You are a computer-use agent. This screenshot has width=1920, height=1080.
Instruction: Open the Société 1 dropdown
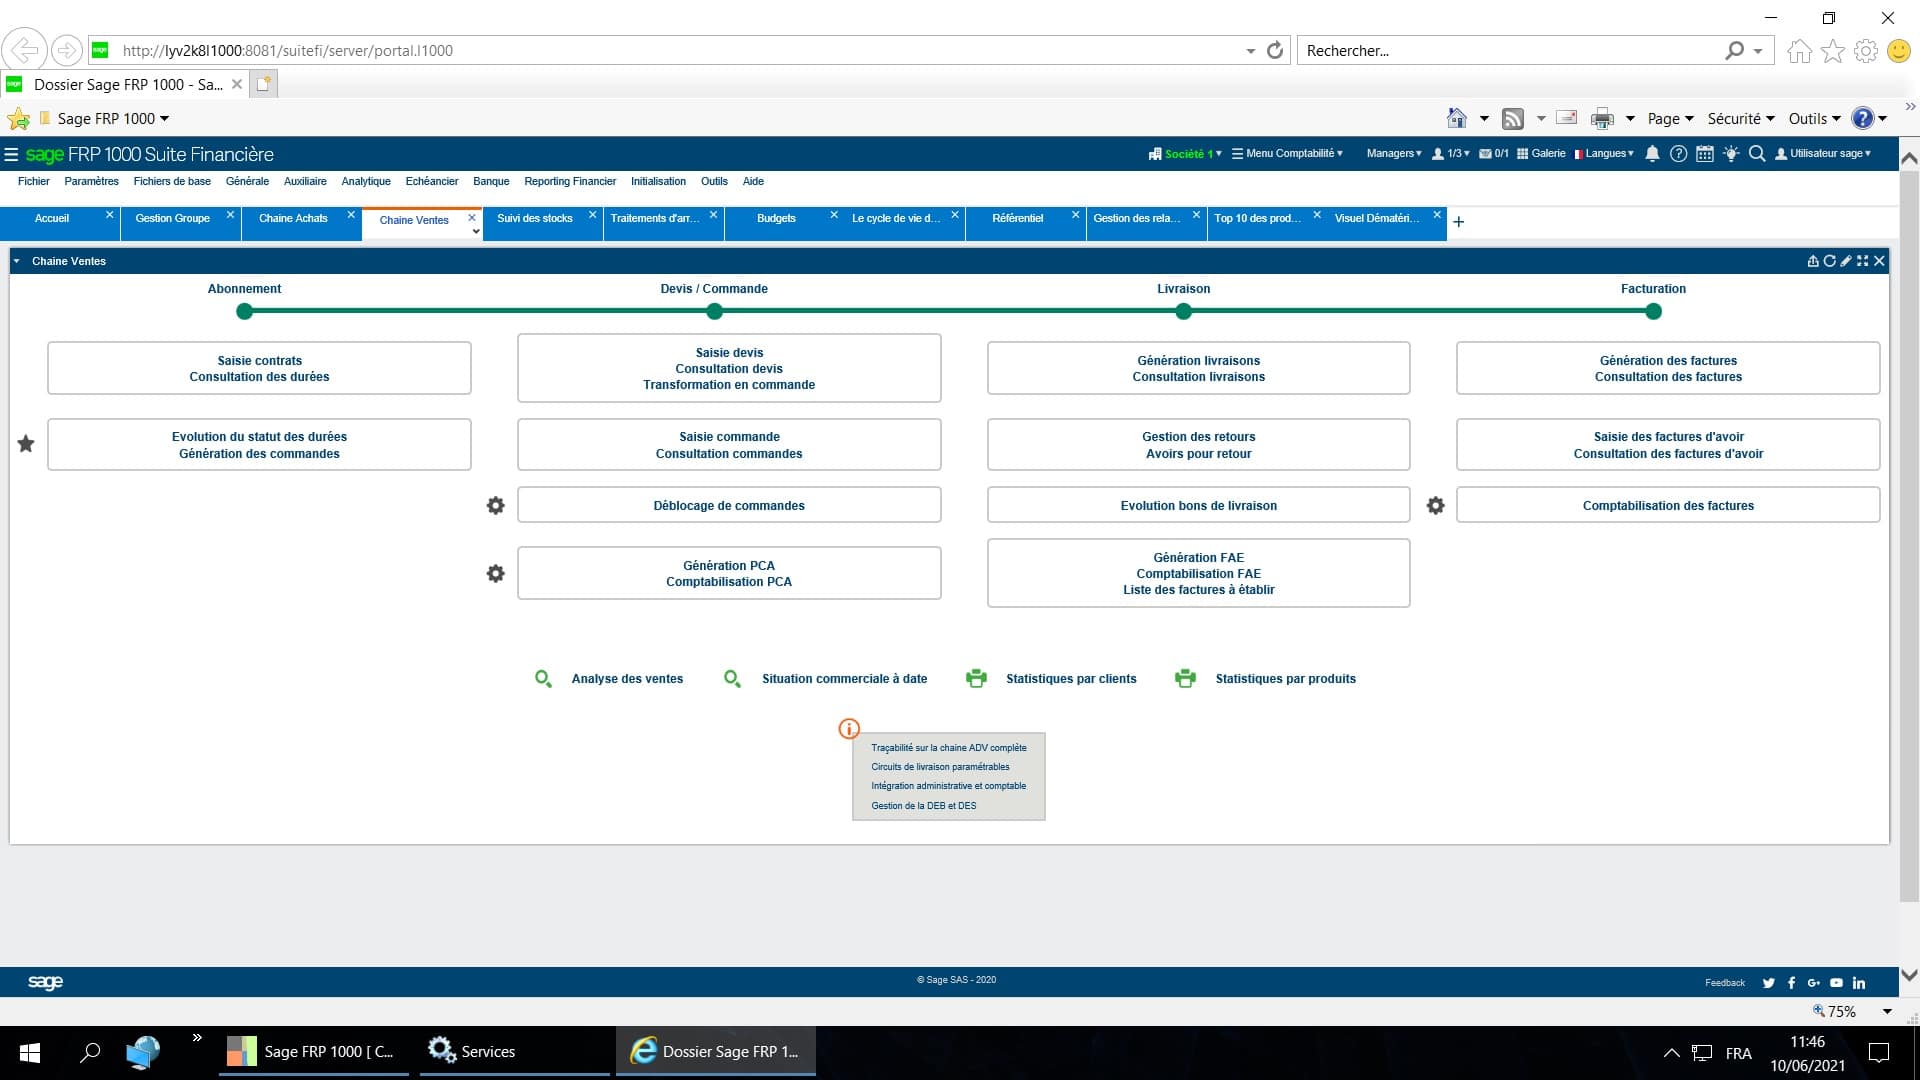pyautogui.click(x=1186, y=154)
